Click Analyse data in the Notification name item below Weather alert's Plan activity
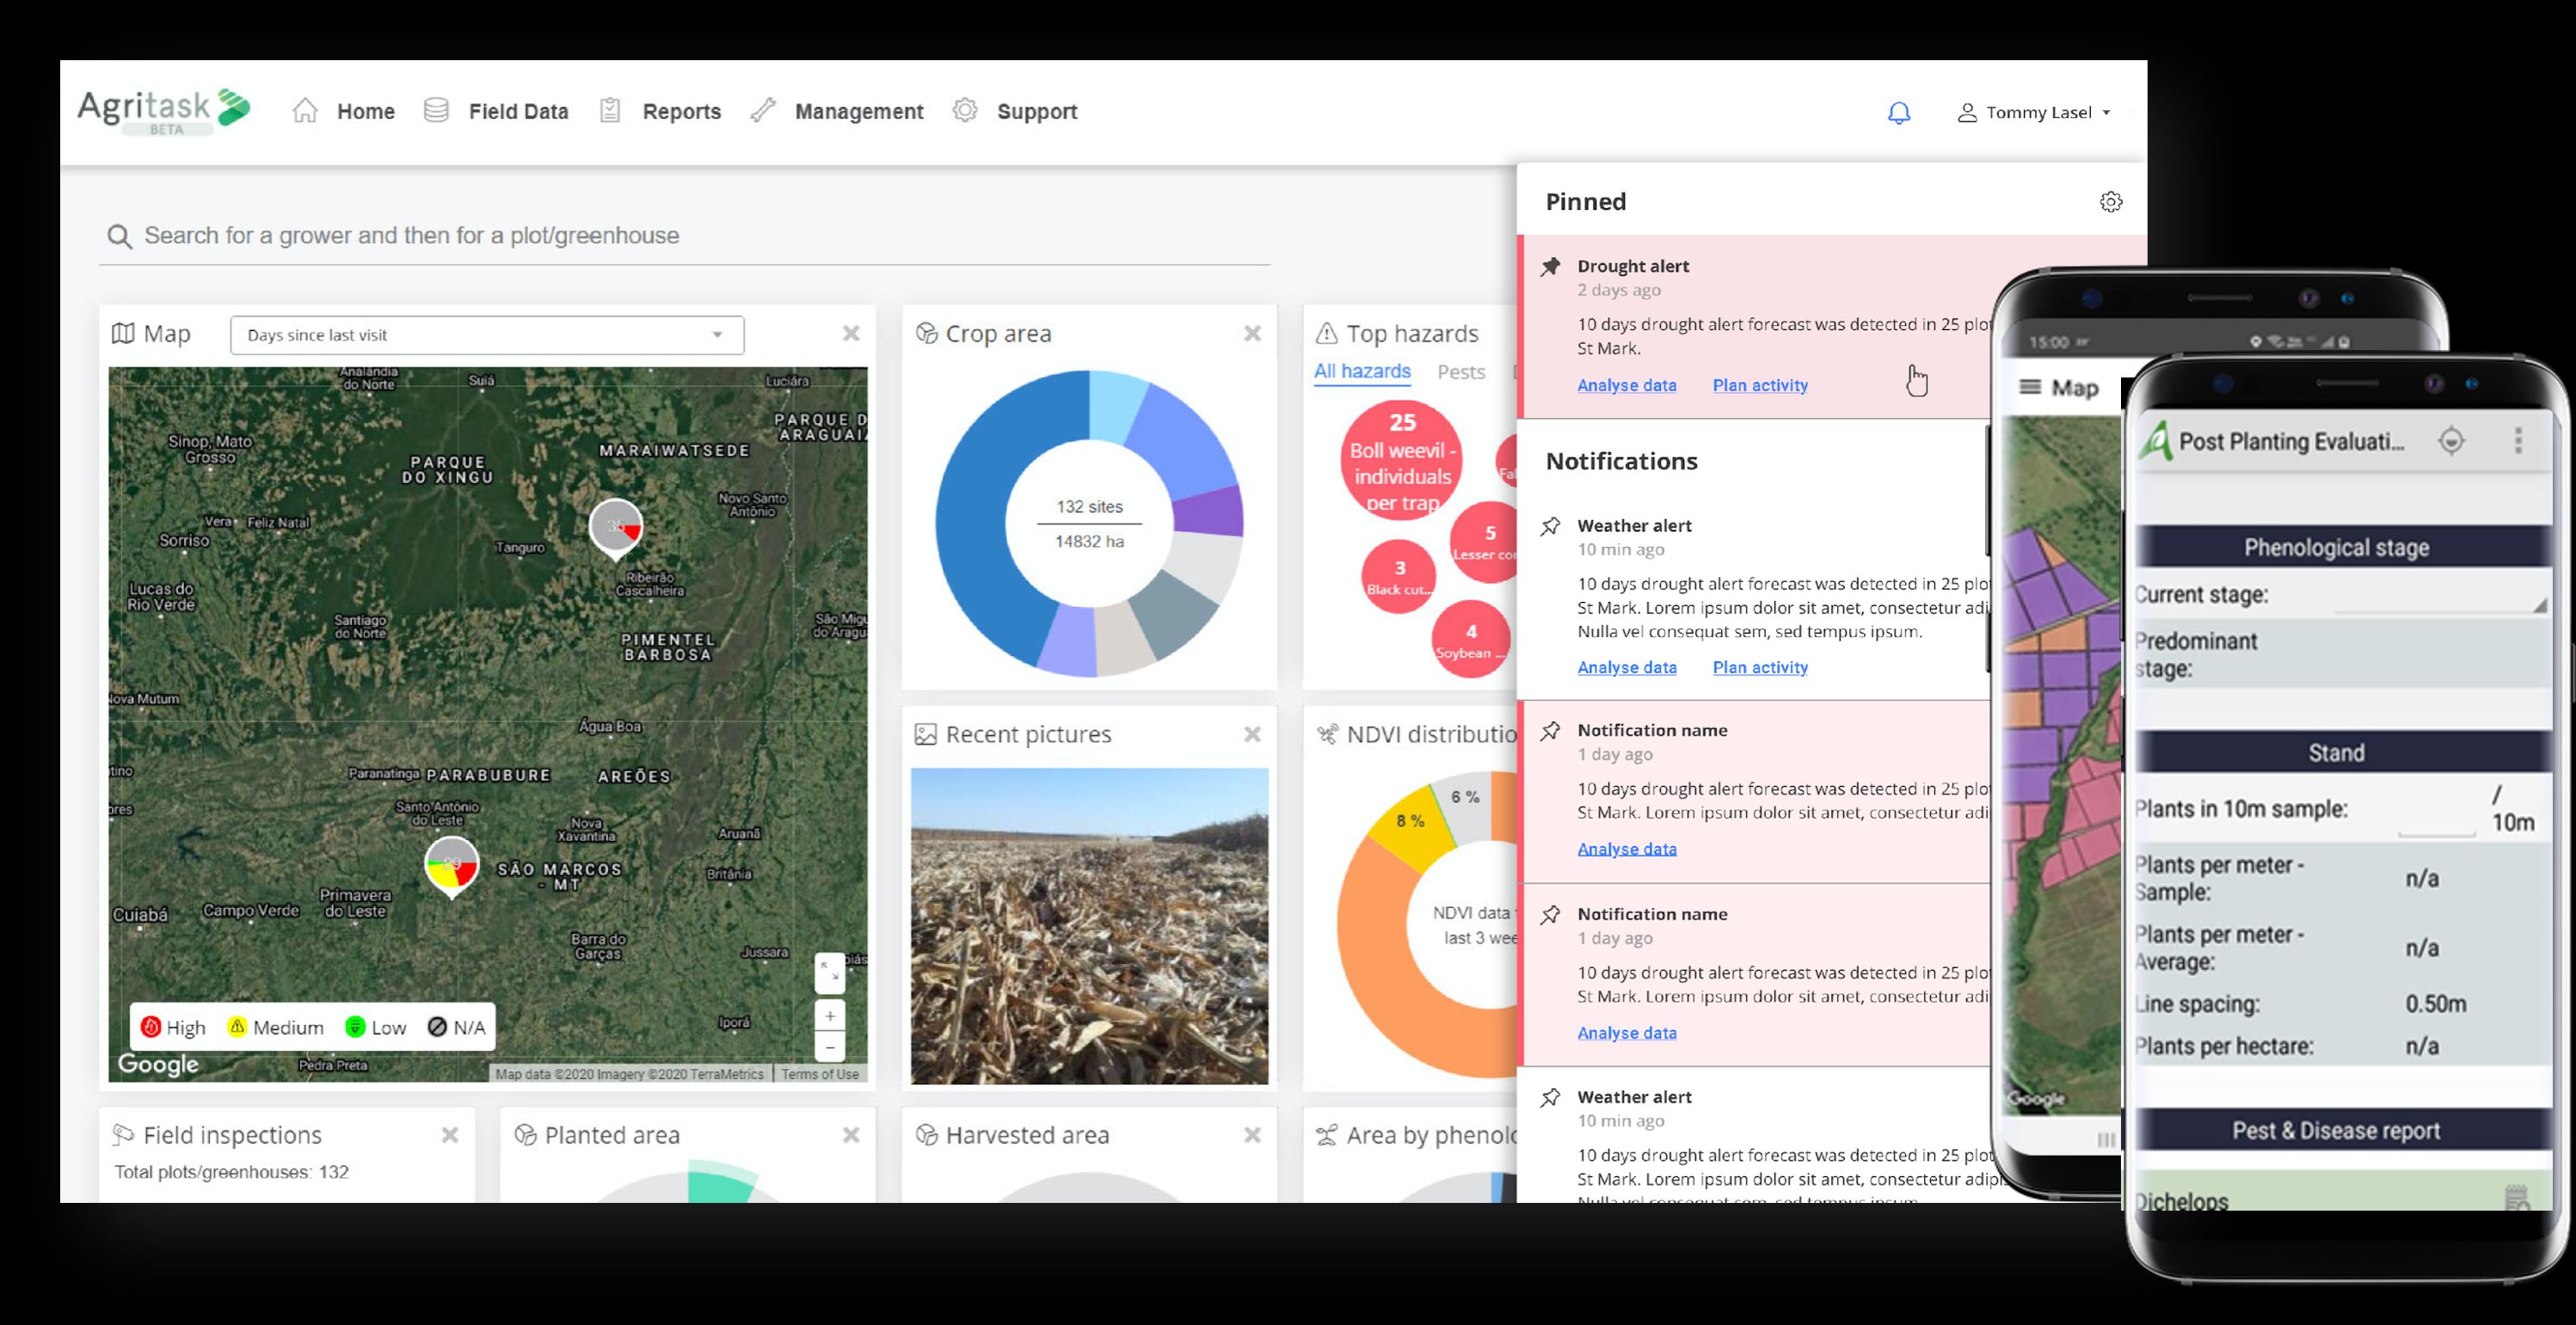The width and height of the screenshot is (2576, 1325). [x=1627, y=849]
